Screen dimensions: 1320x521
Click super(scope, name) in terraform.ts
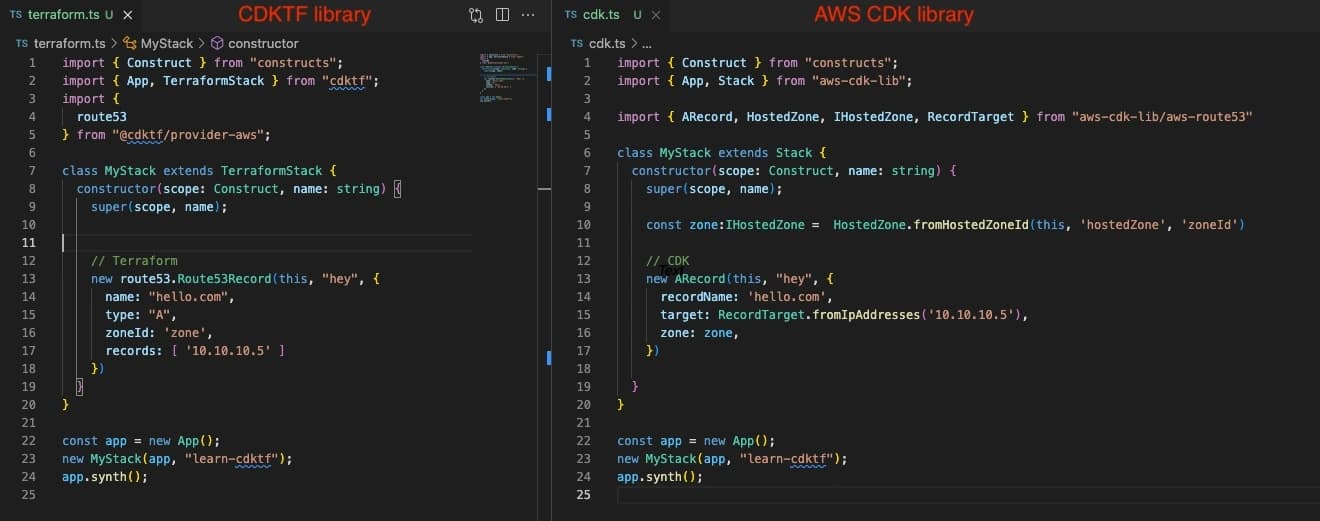pos(159,206)
